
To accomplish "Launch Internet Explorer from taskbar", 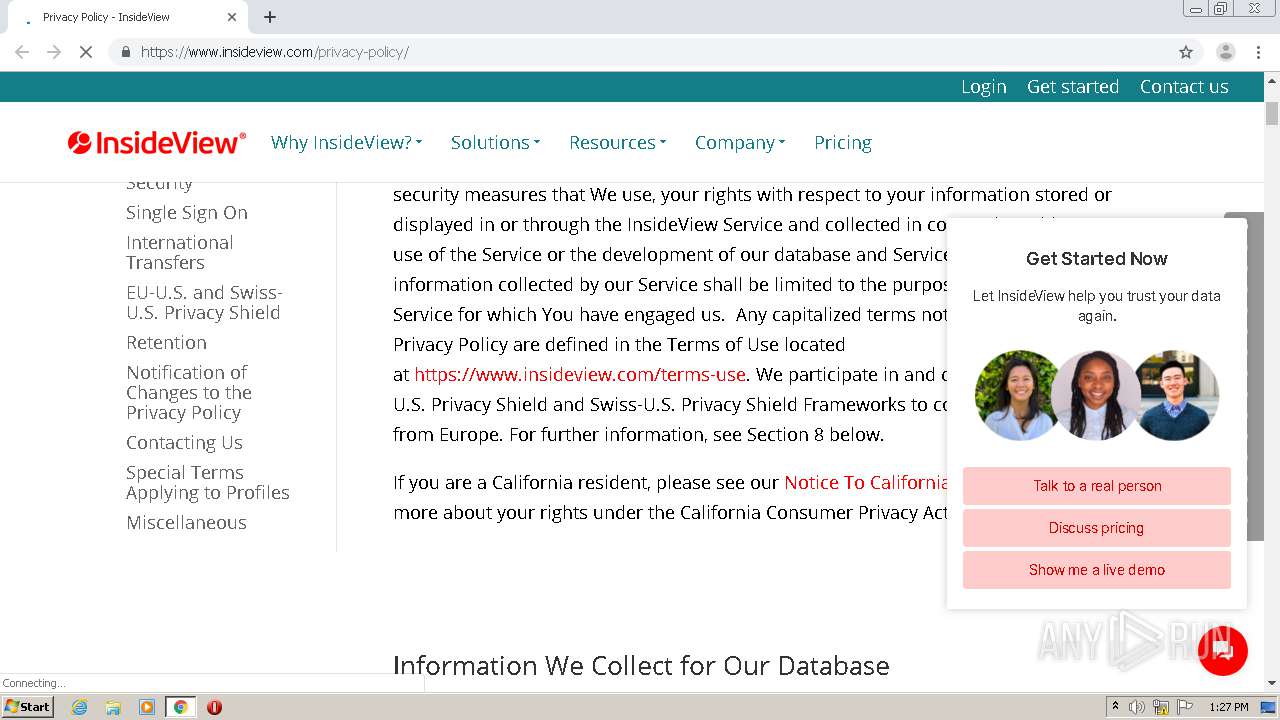I will pos(79,707).
